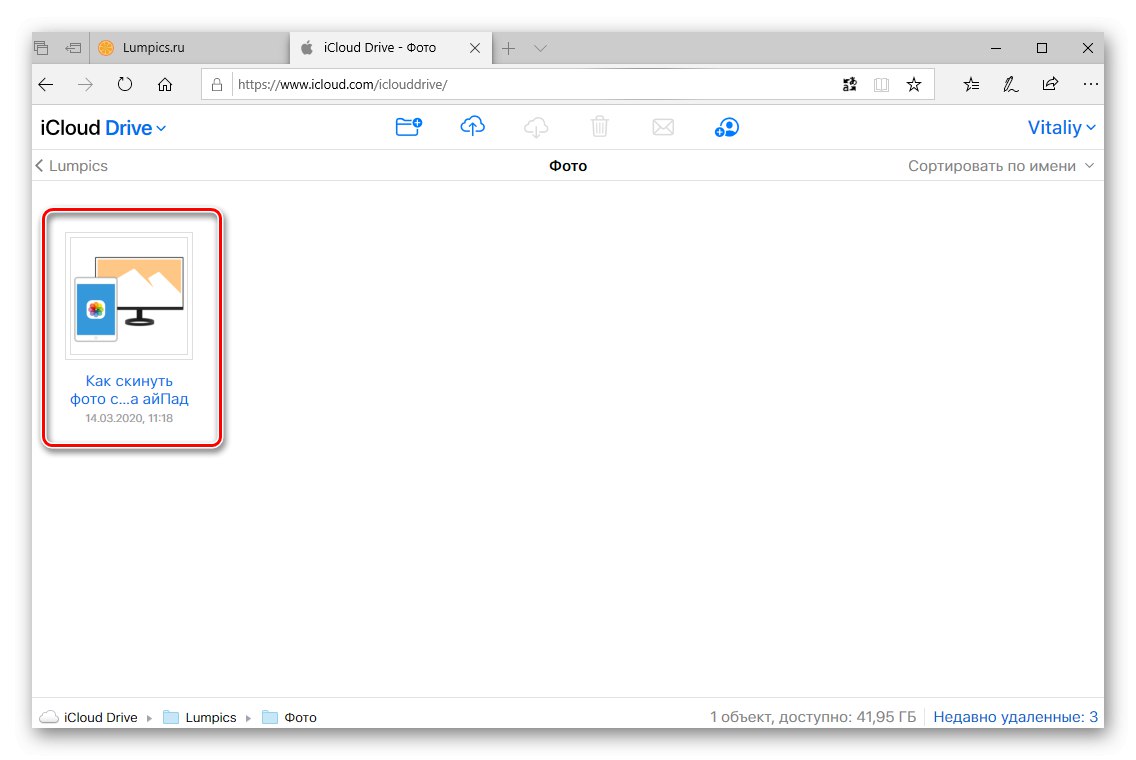Open browser settings and more menu
Screen dimensions: 1136x760
[x=1090, y=85]
